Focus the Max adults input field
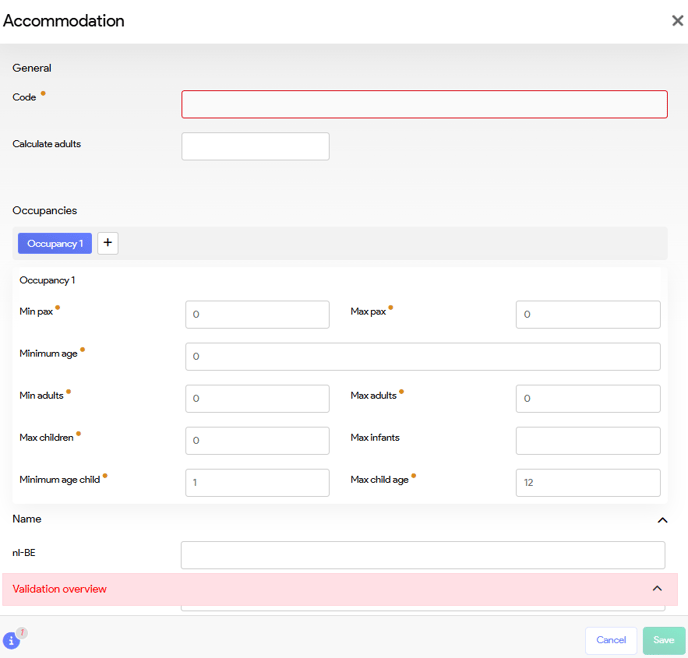The width and height of the screenshot is (688, 658). pos(588,398)
